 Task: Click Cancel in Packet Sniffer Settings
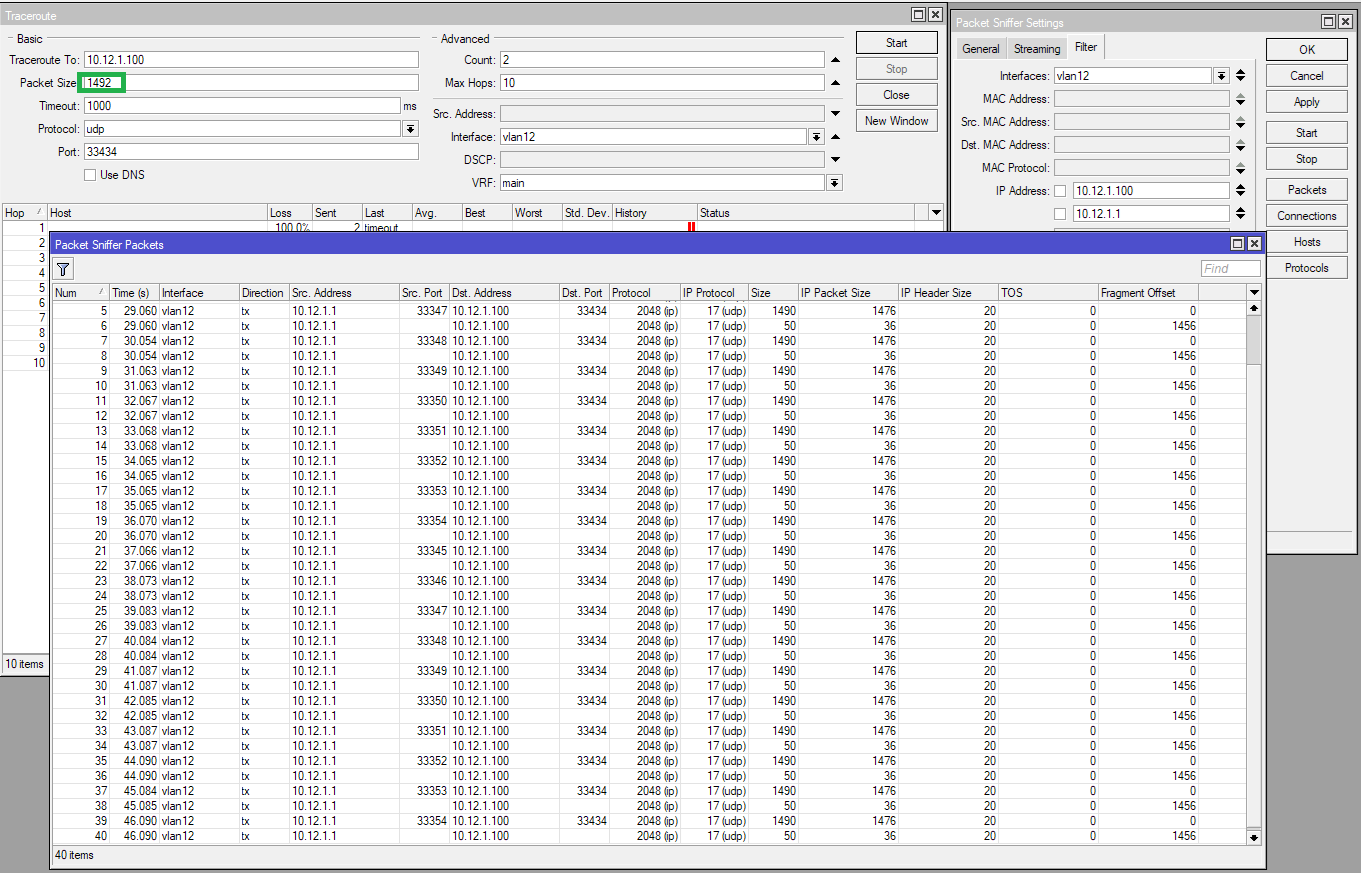coord(1307,76)
